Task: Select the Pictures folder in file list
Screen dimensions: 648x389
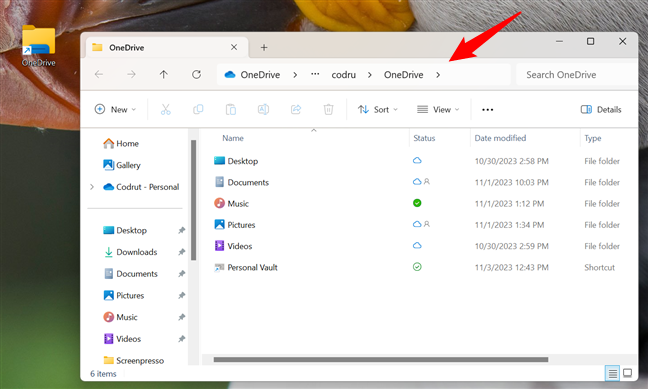Action: 235,225
